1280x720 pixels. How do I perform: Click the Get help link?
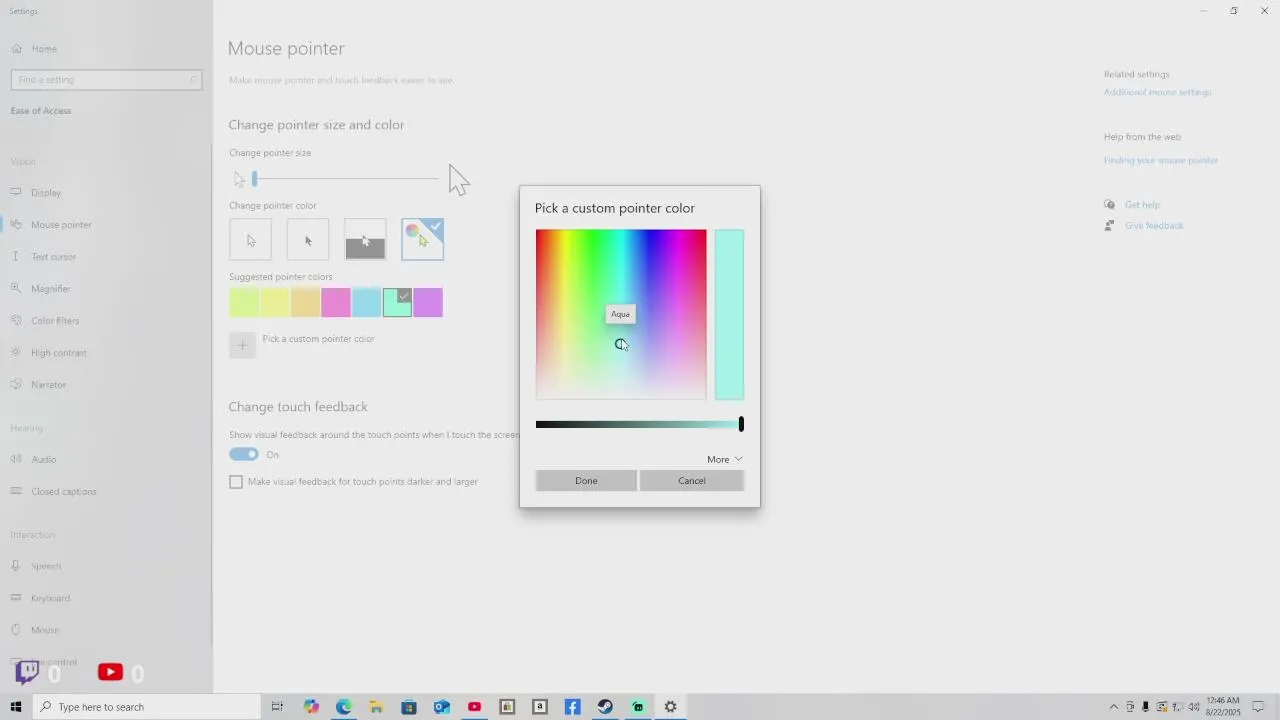point(1142,205)
